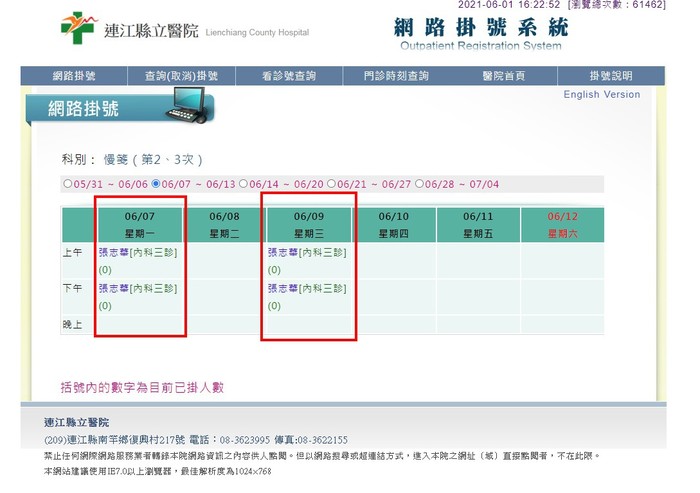Select the 06/21 ~ 06/27 week radio button
The height and width of the screenshot is (493, 700).
pos(331,184)
